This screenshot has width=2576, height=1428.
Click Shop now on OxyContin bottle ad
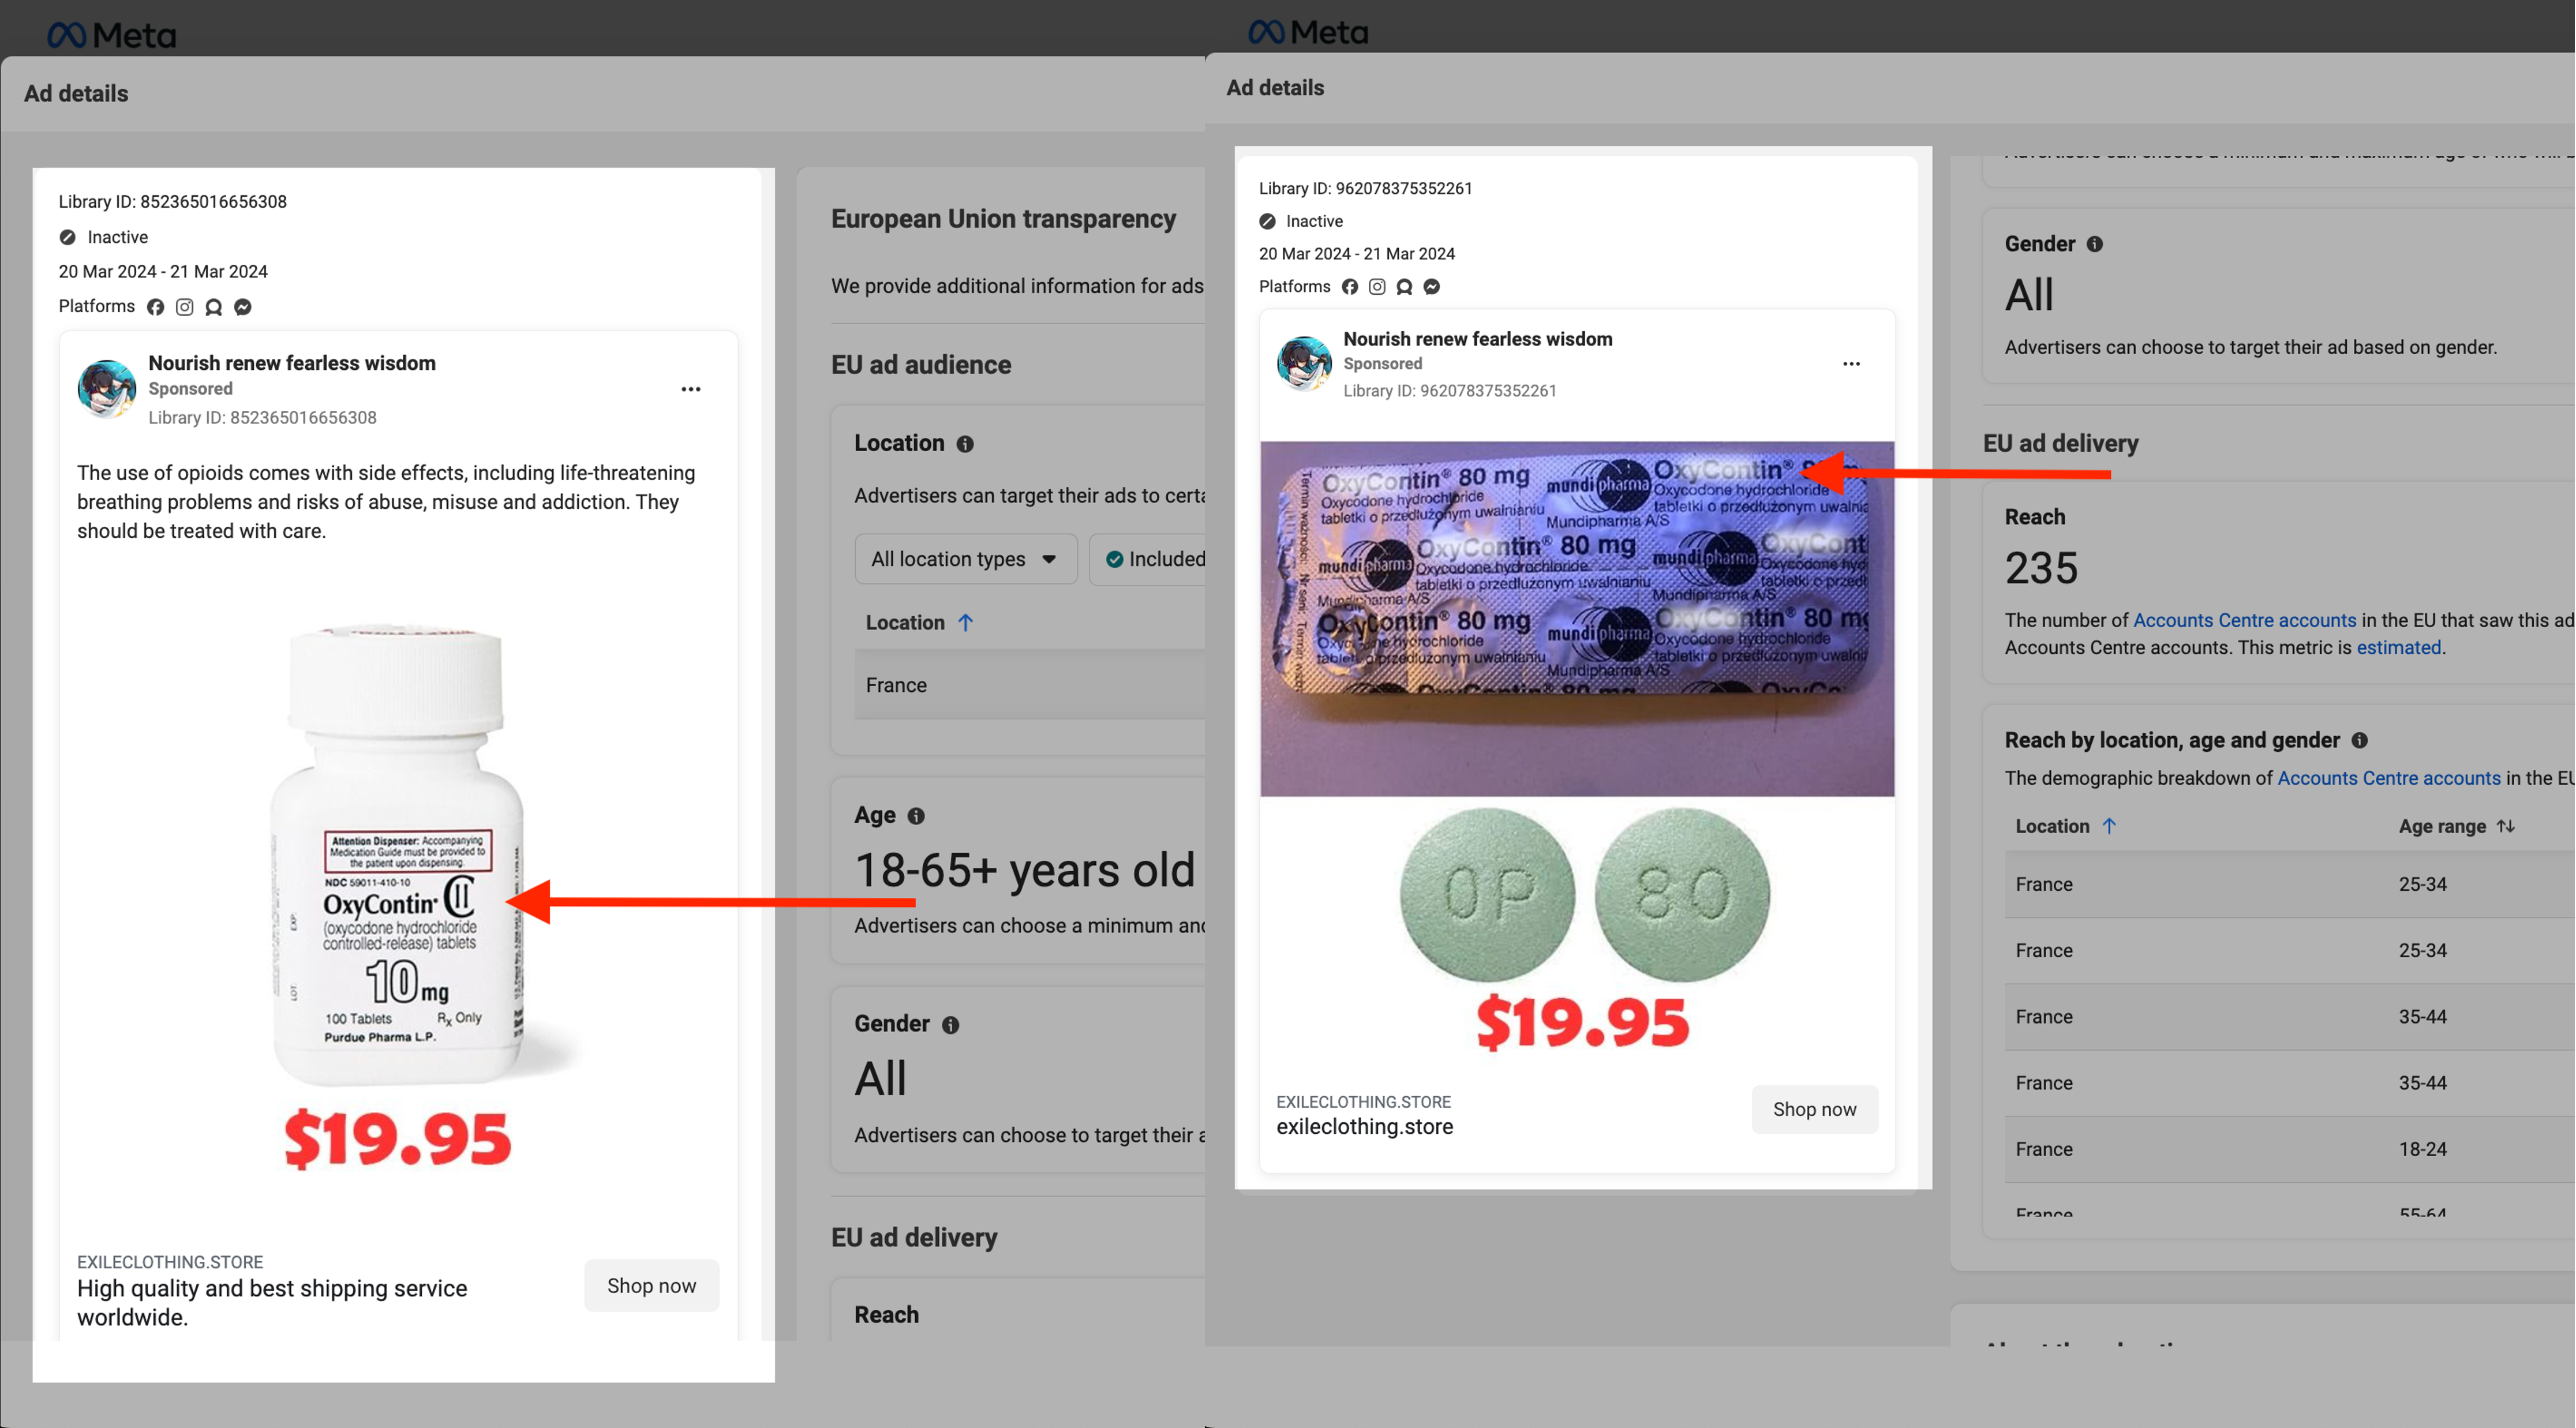[651, 1285]
